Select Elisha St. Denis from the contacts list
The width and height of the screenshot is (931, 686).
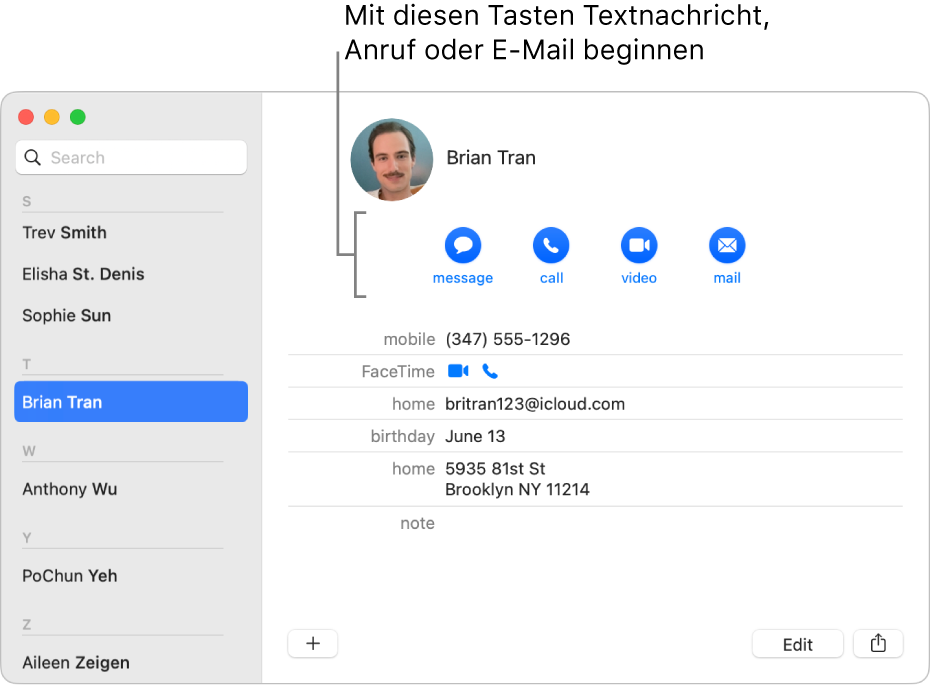[82, 274]
